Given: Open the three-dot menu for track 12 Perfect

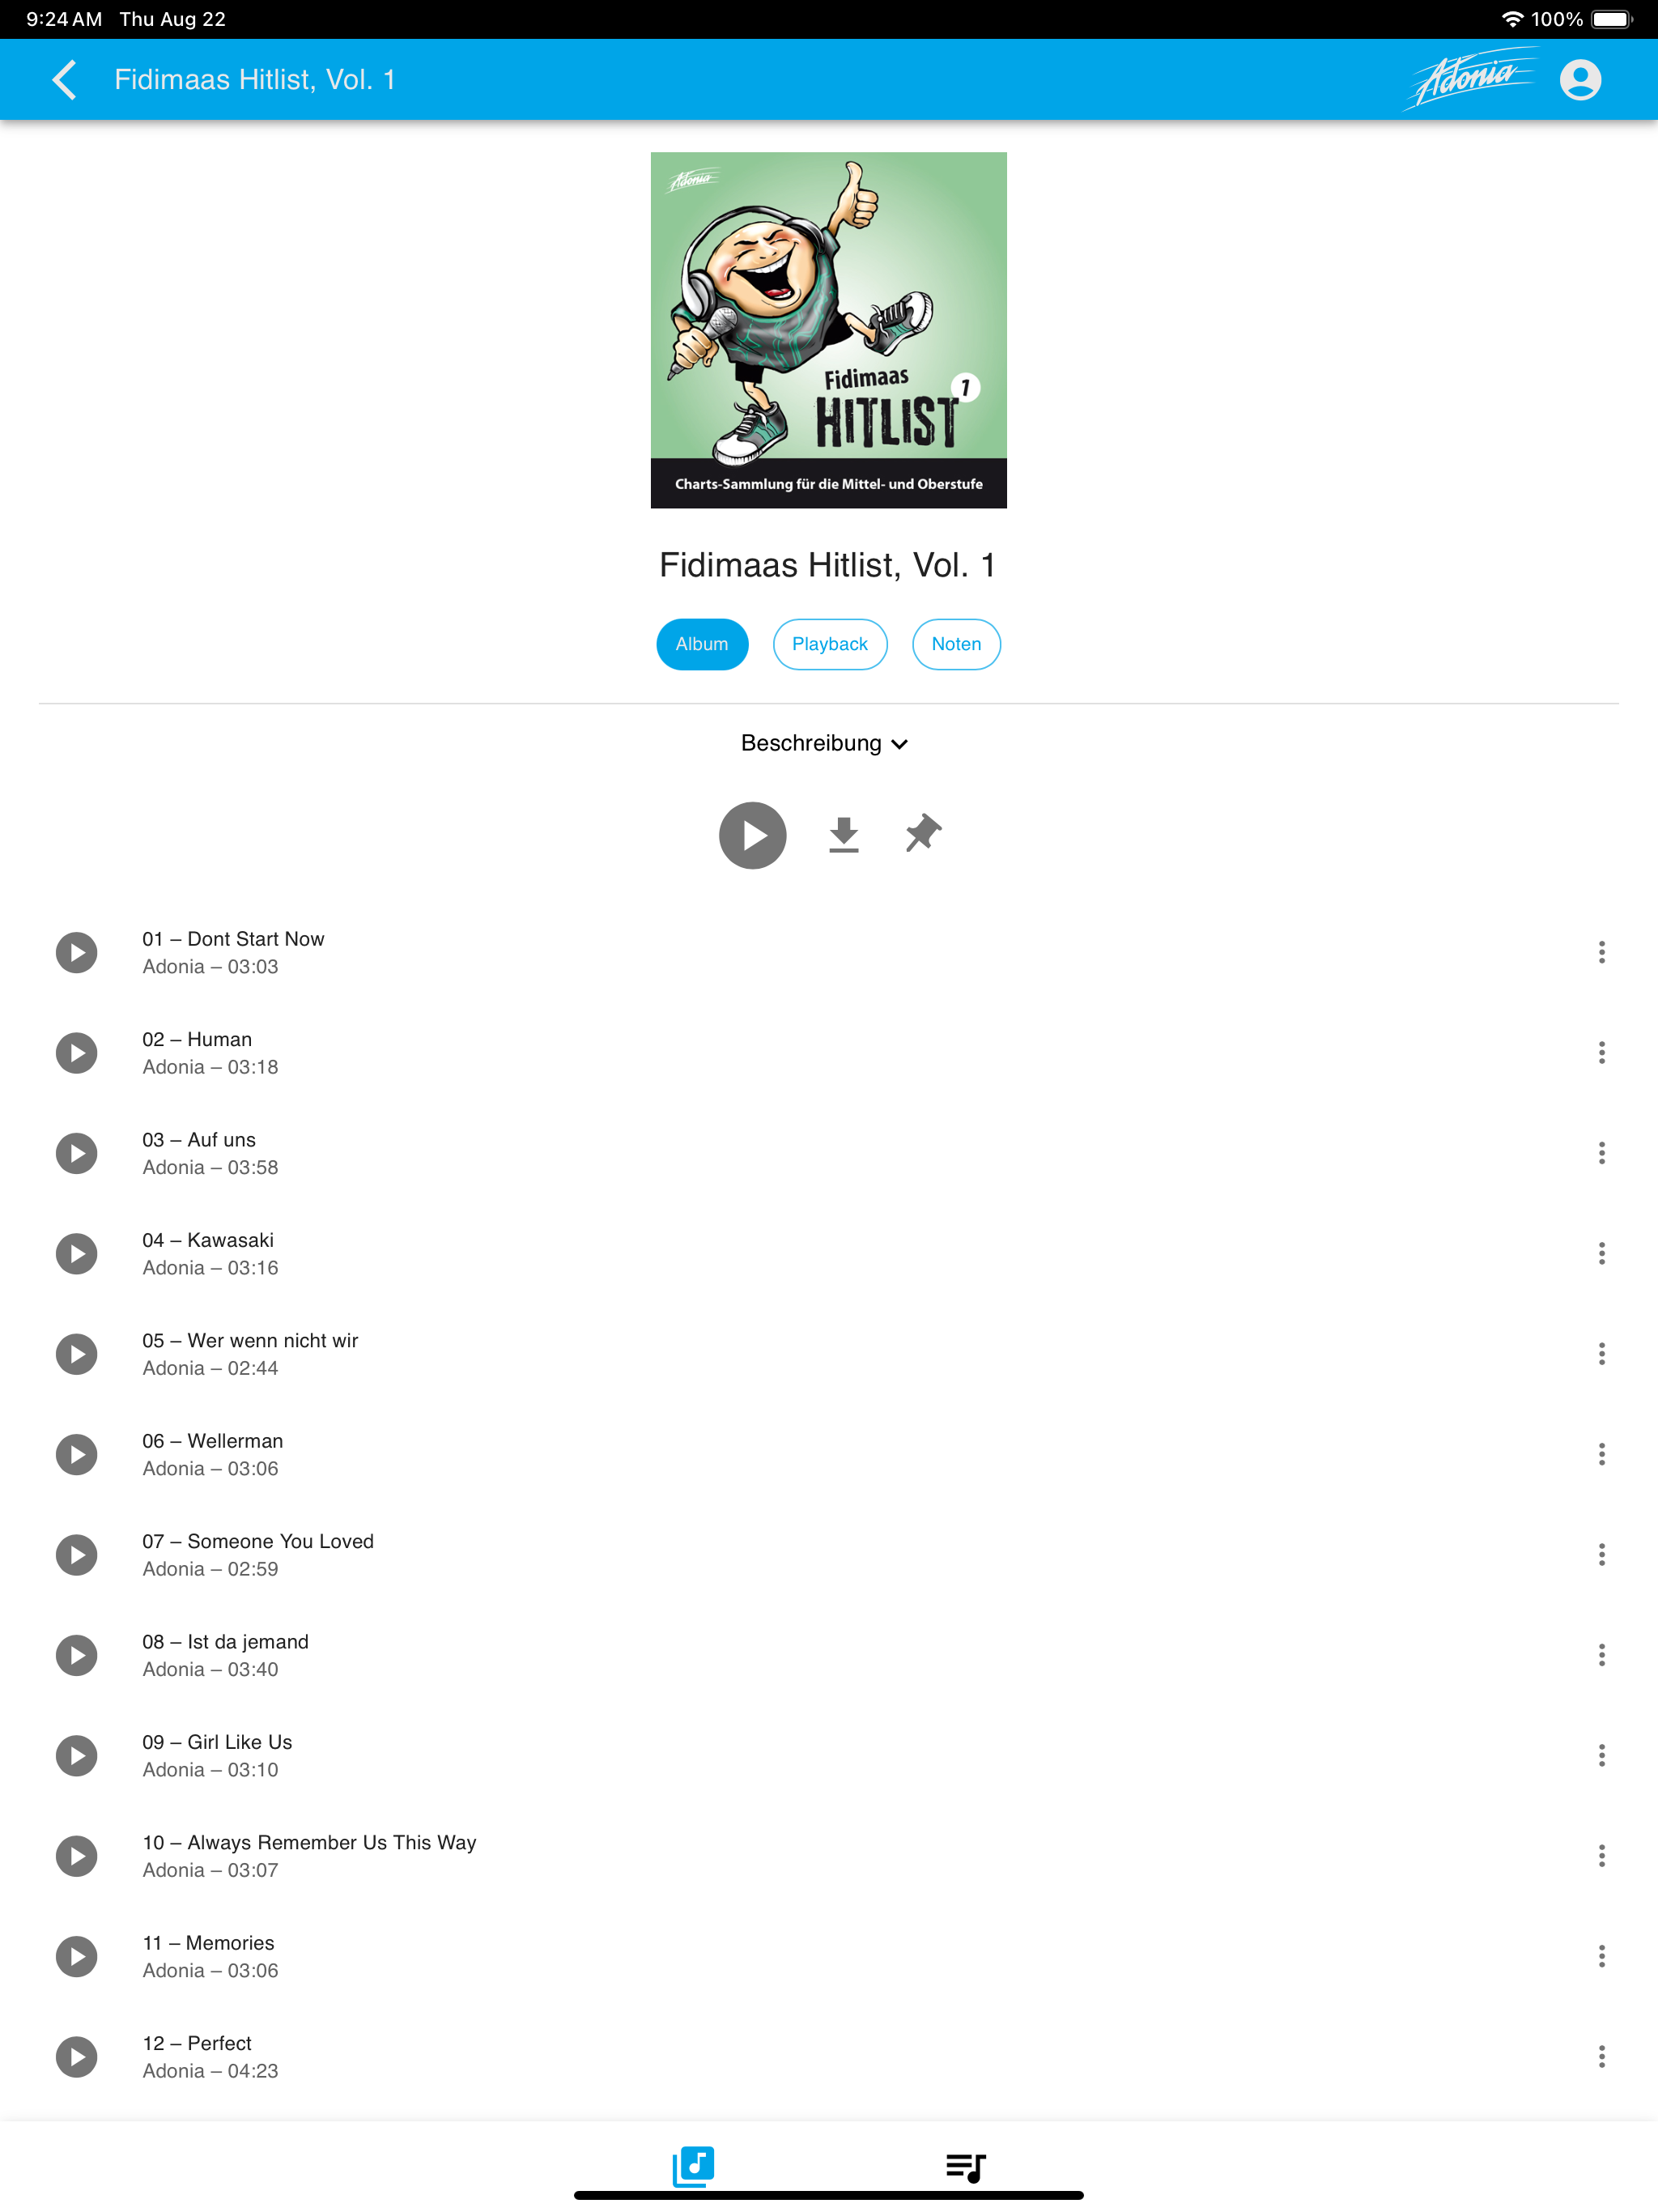Looking at the screenshot, I should pos(1602,2056).
